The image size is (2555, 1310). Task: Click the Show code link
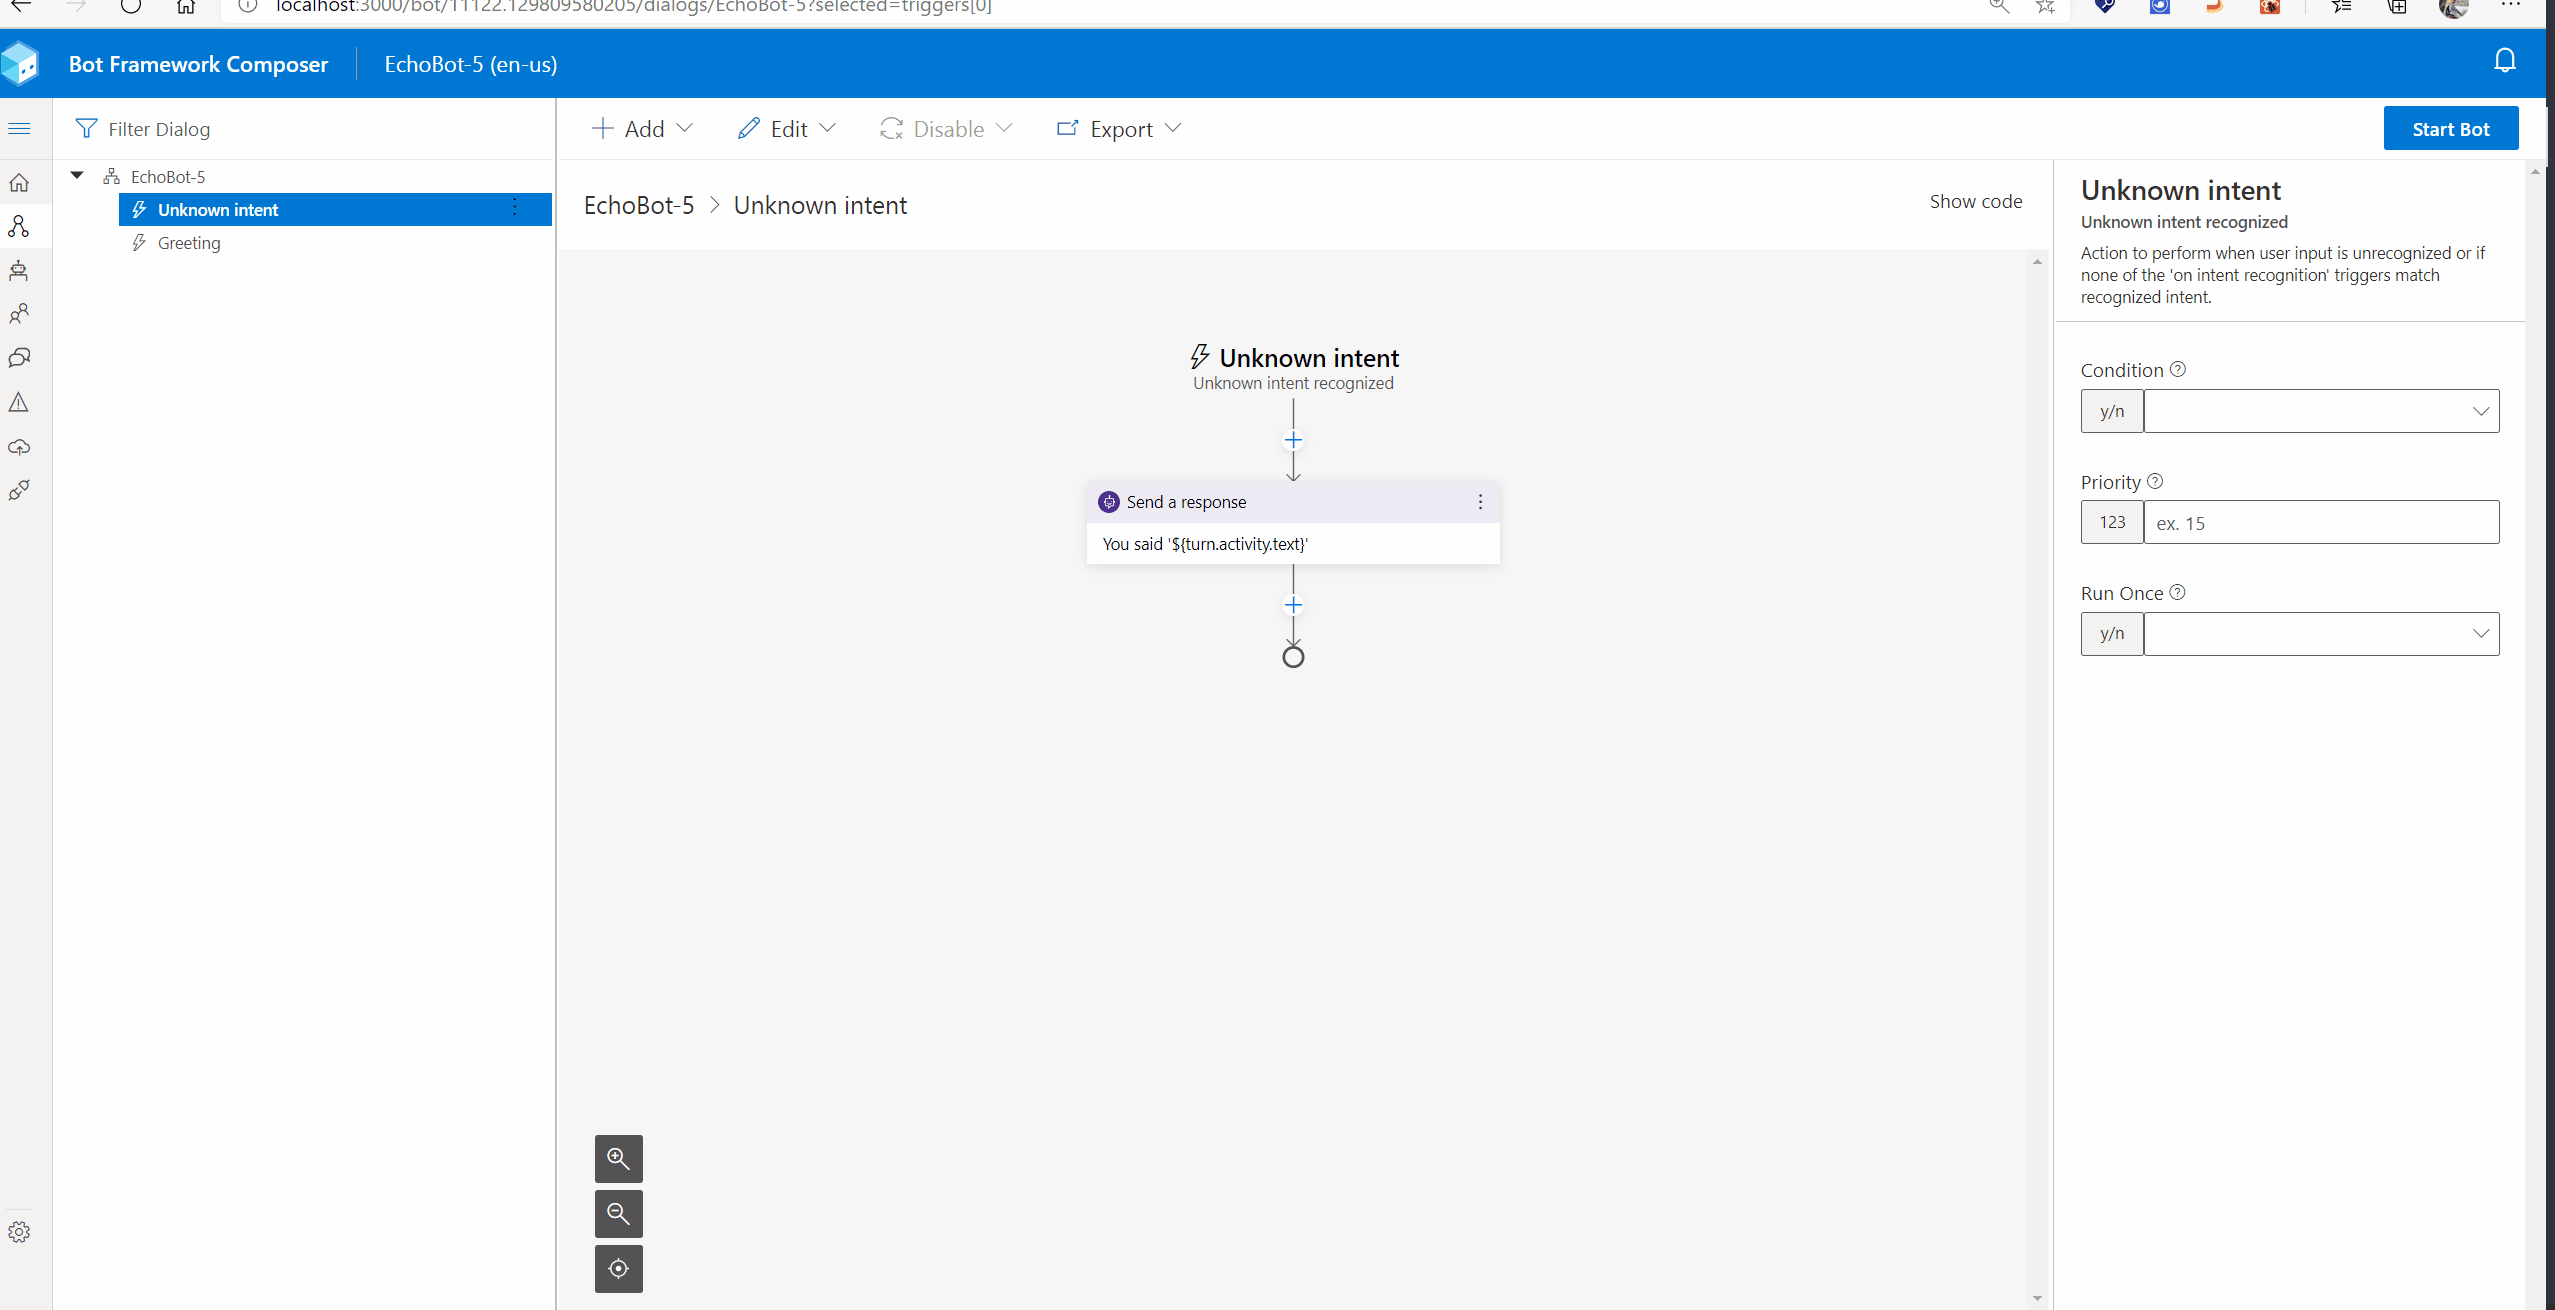(1975, 201)
